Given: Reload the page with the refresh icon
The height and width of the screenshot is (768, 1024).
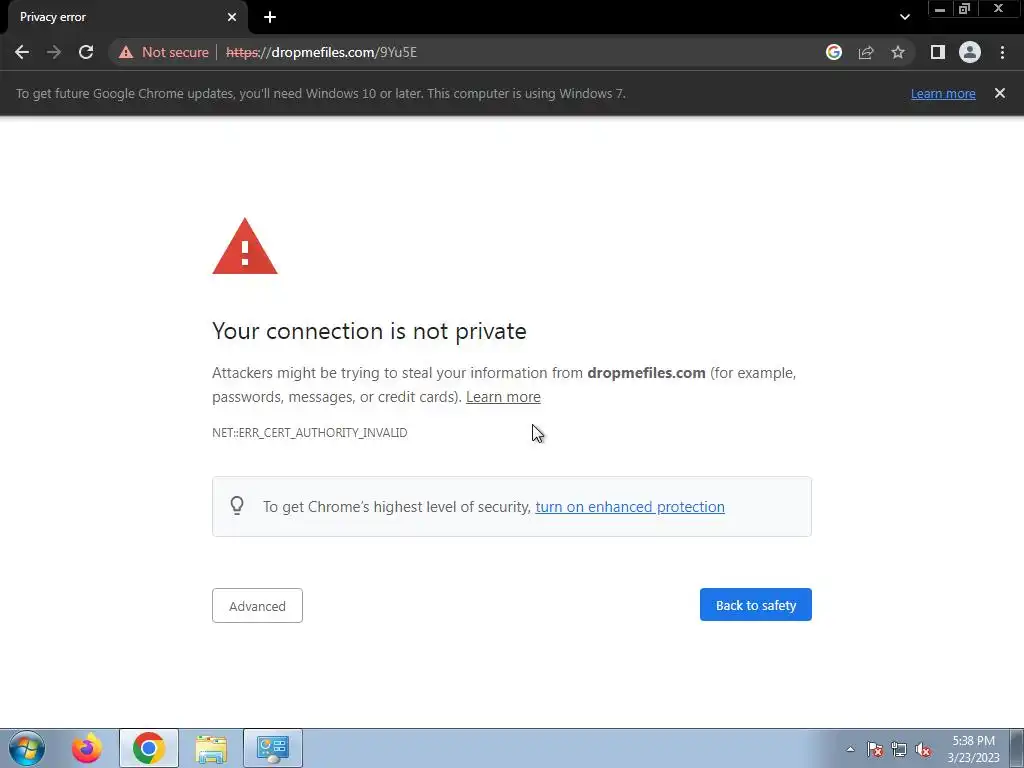Looking at the screenshot, I should click(x=86, y=52).
